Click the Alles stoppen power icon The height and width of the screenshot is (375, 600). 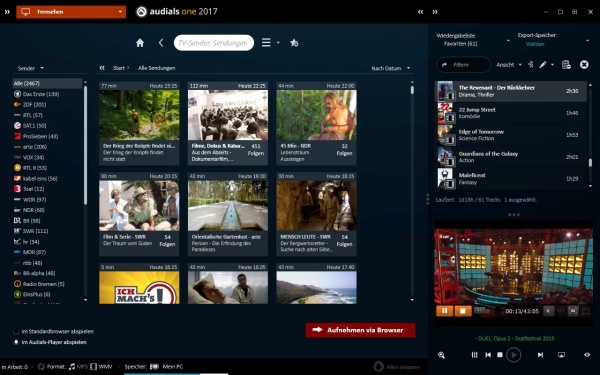(378, 366)
